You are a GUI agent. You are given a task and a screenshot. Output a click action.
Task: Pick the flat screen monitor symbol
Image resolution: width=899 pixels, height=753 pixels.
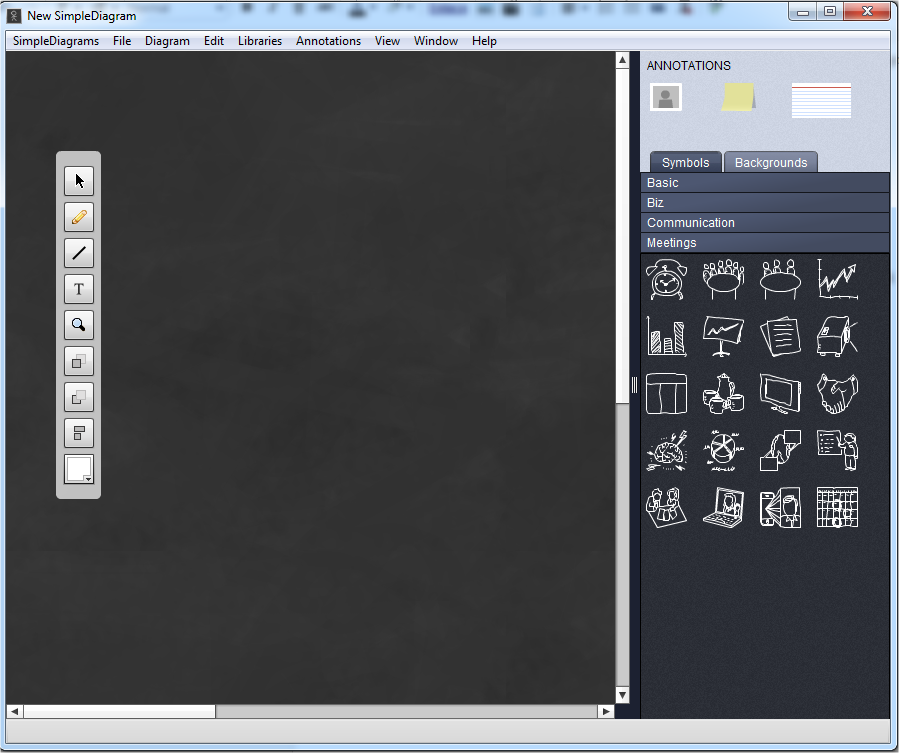pyautogui.click(x=780, y=393)
